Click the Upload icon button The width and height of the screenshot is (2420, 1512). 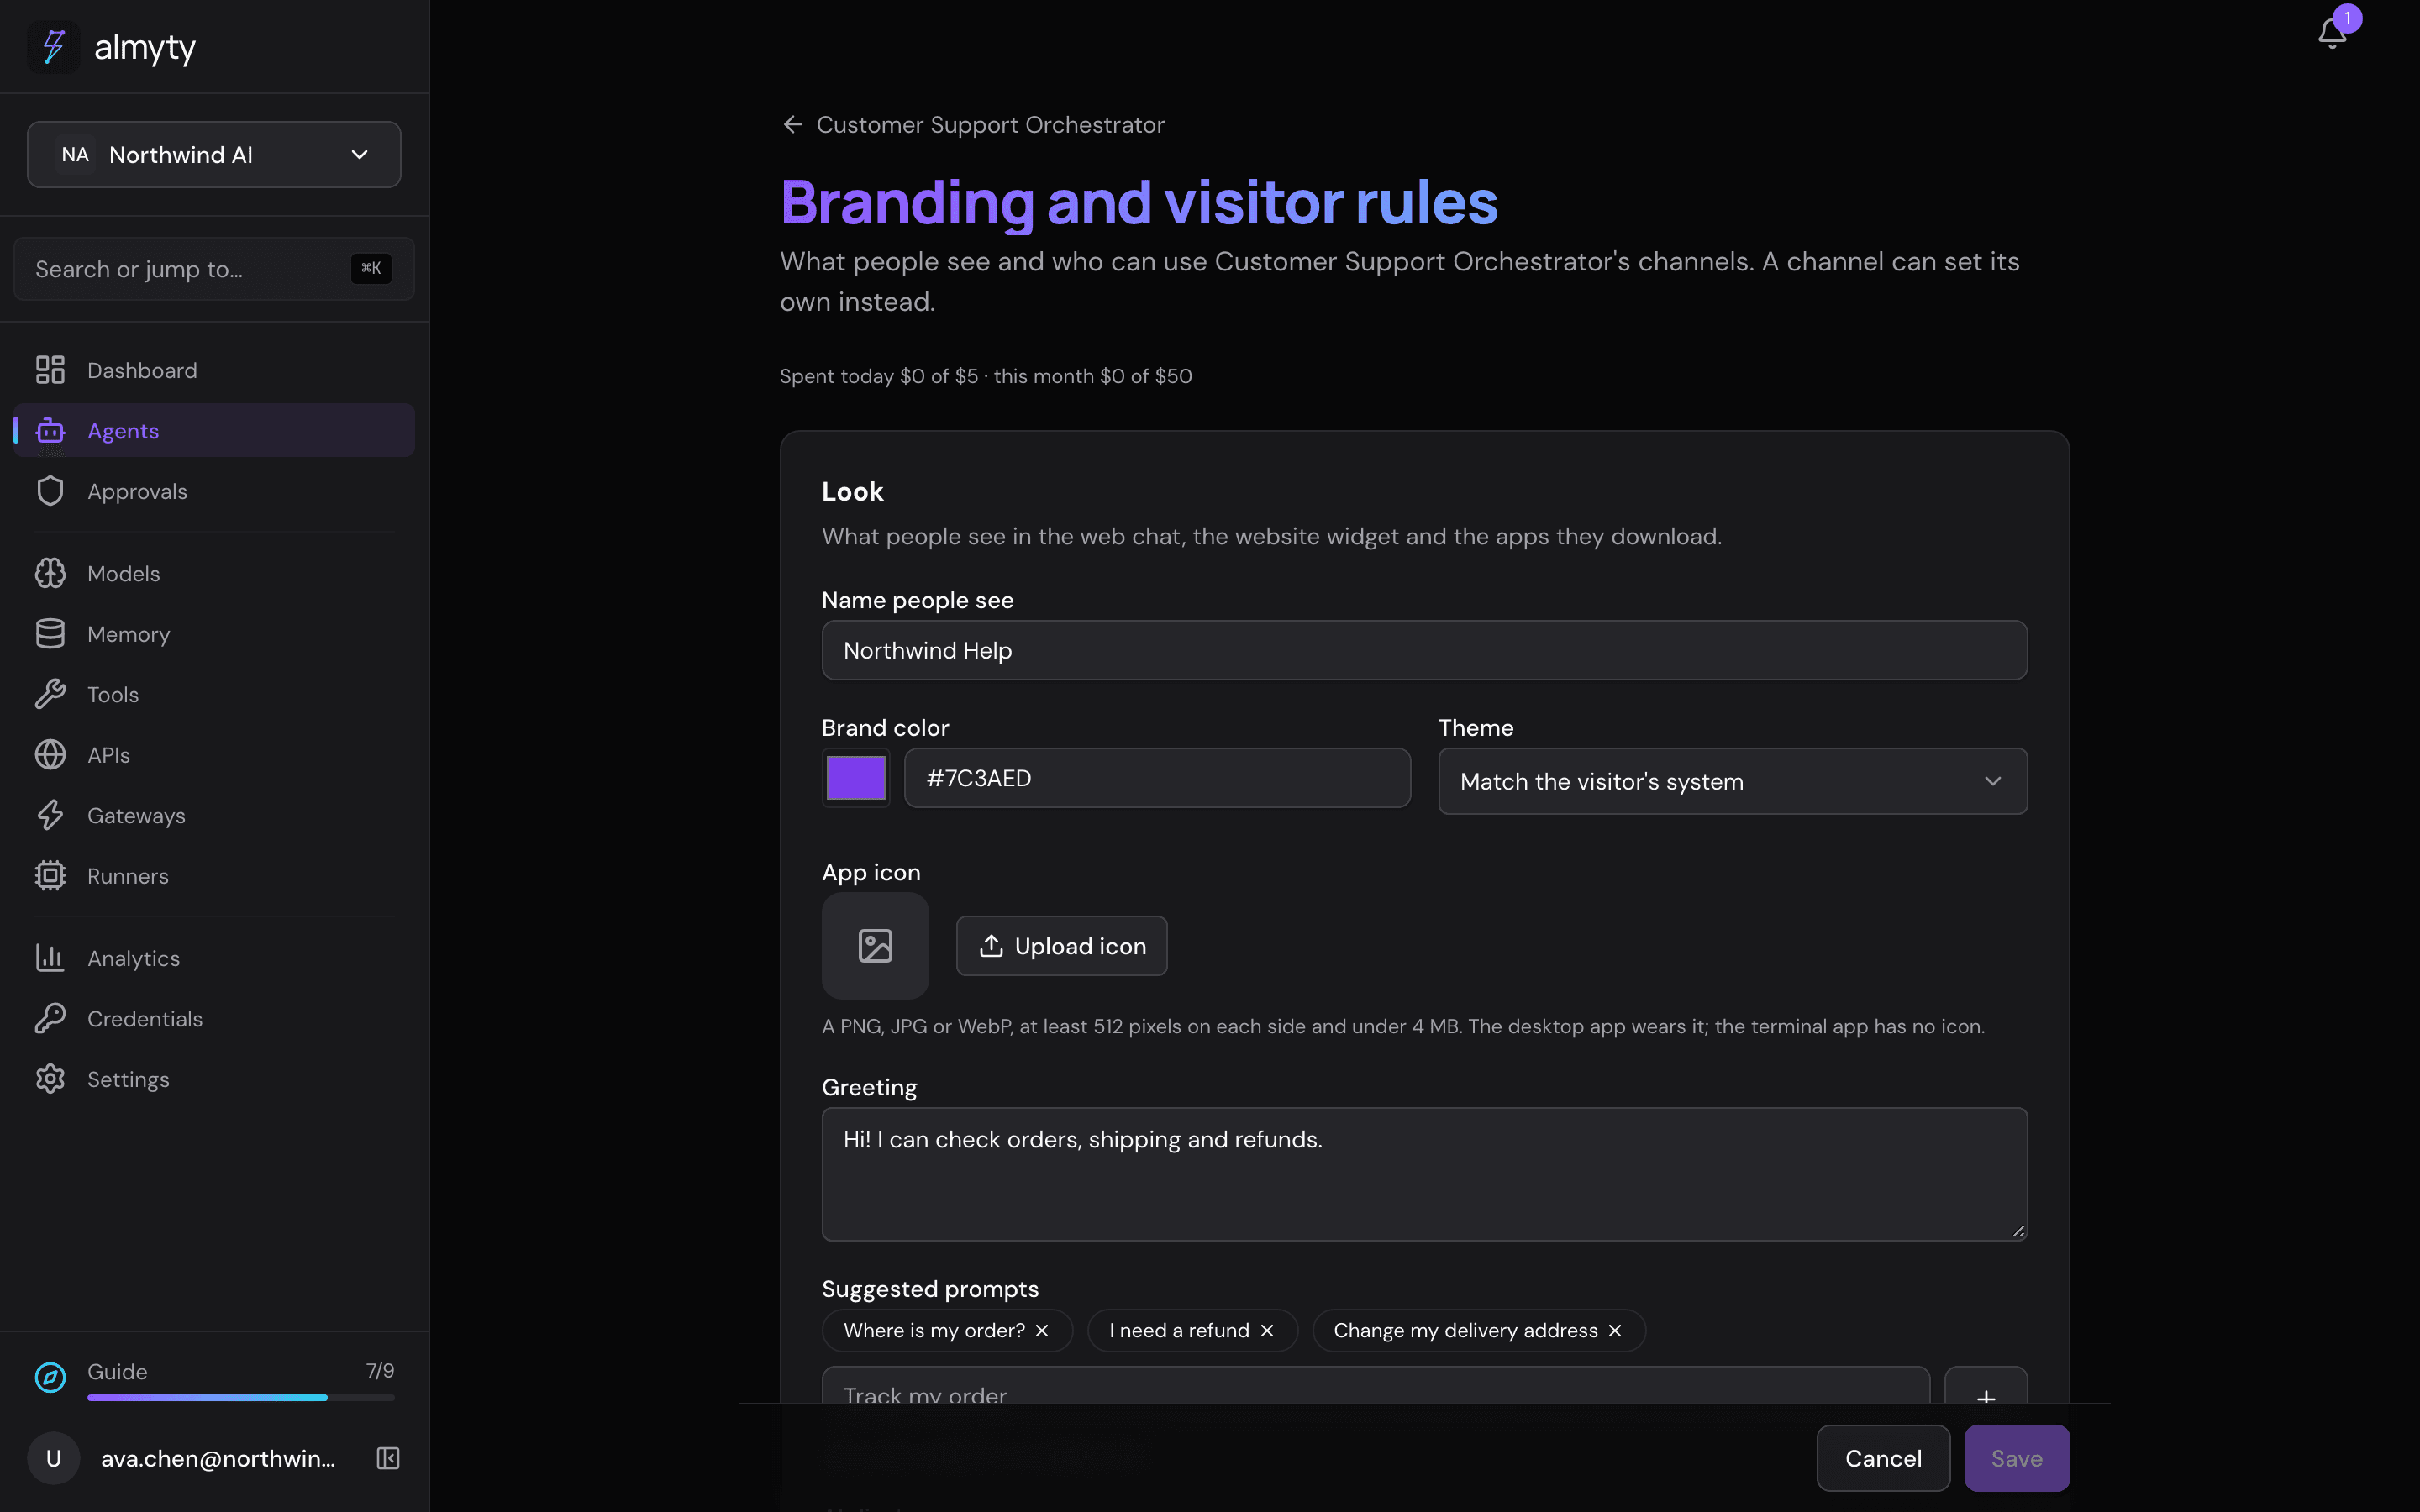pyautogui.click(x=1061, y=946)
